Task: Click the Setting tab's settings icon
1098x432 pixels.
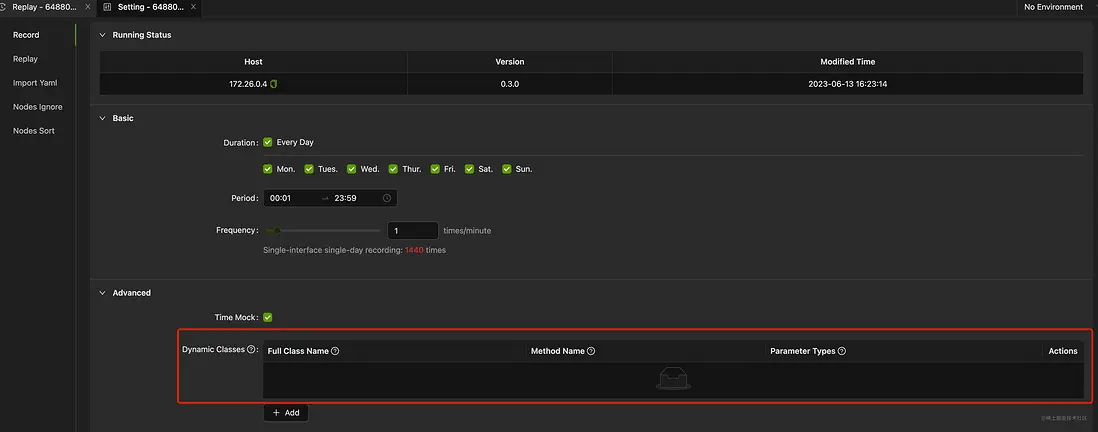Action: pos(107,6)
